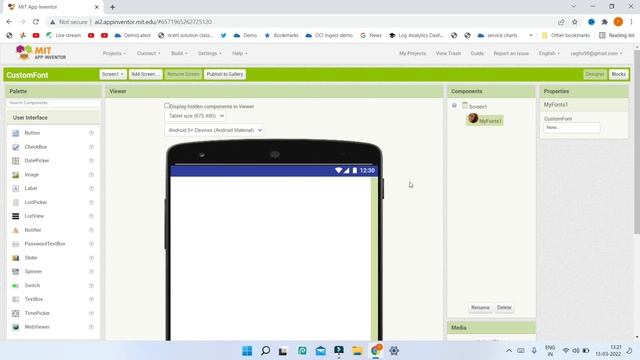Image resolution: width=640 pixels, height=360 pixels.
Task: Open the View Trash link
Action: tap(448, 53)
